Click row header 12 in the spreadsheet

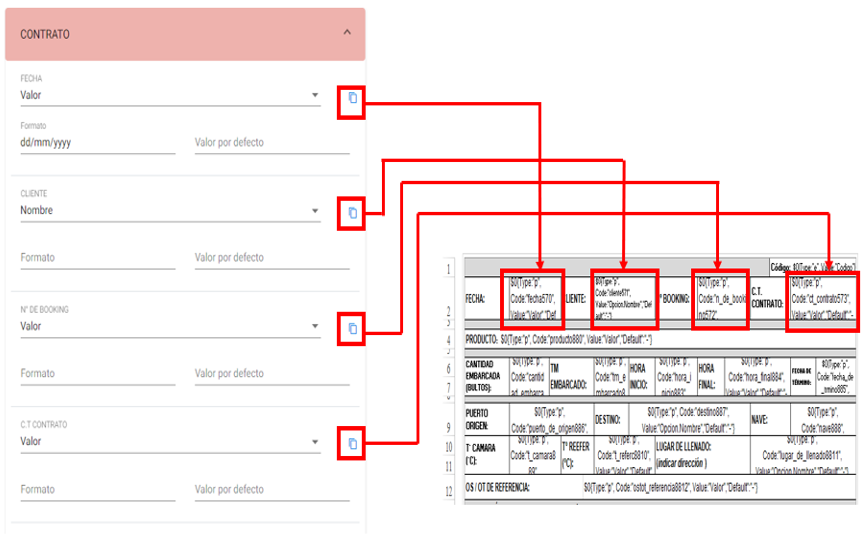tap(449, 491)
